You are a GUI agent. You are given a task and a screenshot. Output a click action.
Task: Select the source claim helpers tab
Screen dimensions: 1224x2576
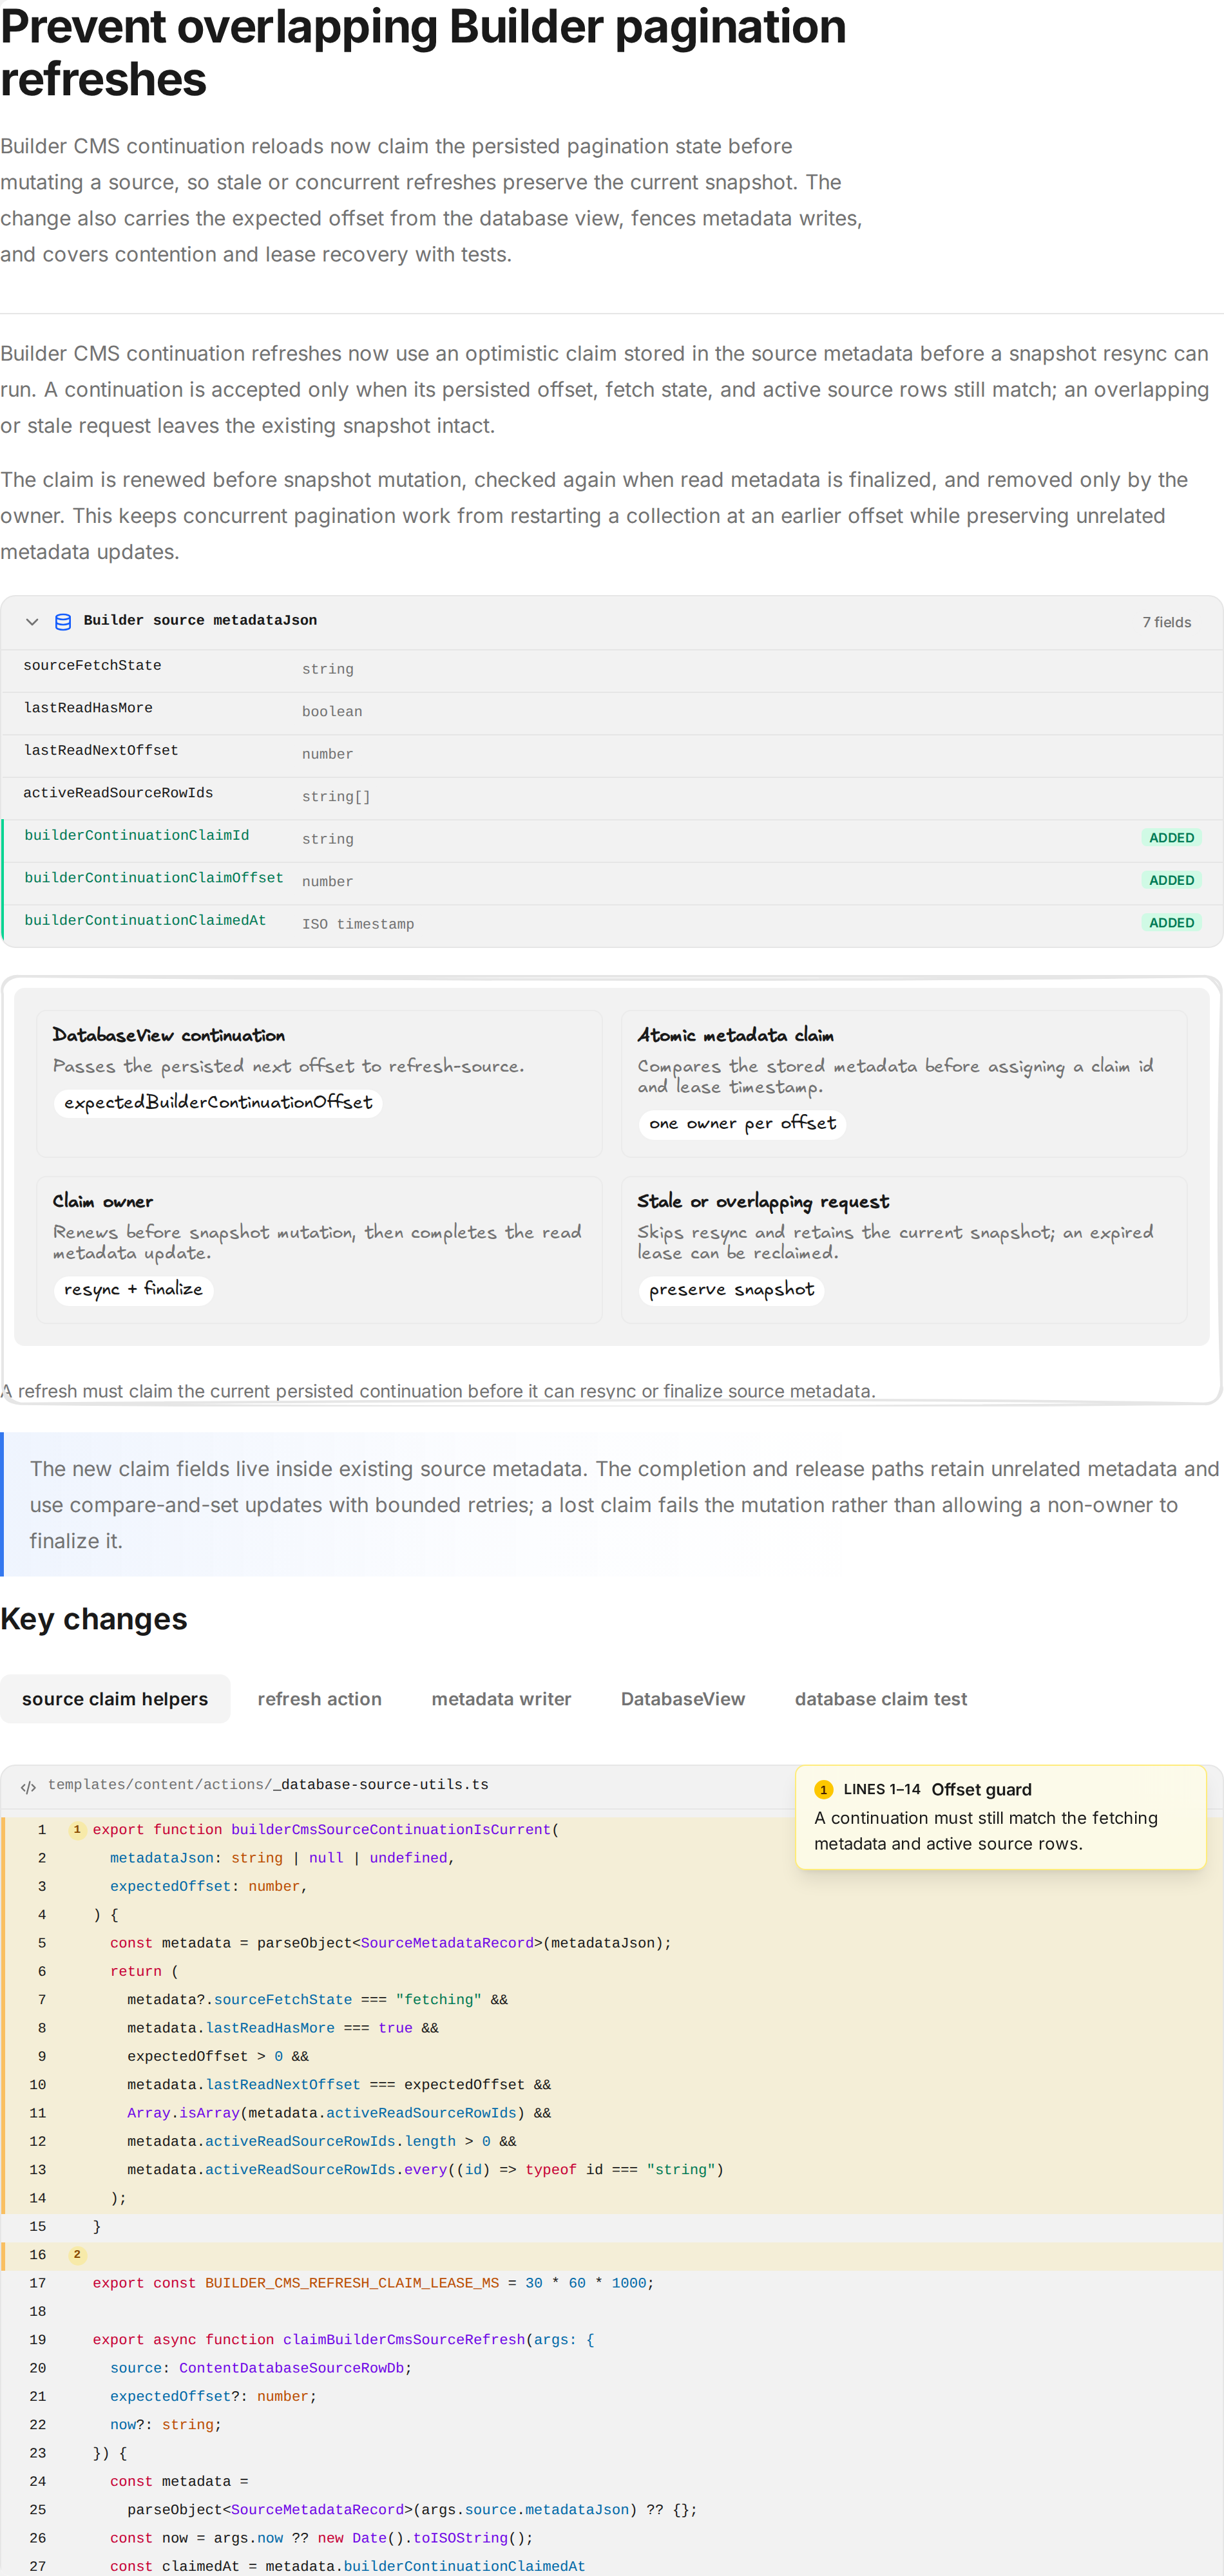115,1698
